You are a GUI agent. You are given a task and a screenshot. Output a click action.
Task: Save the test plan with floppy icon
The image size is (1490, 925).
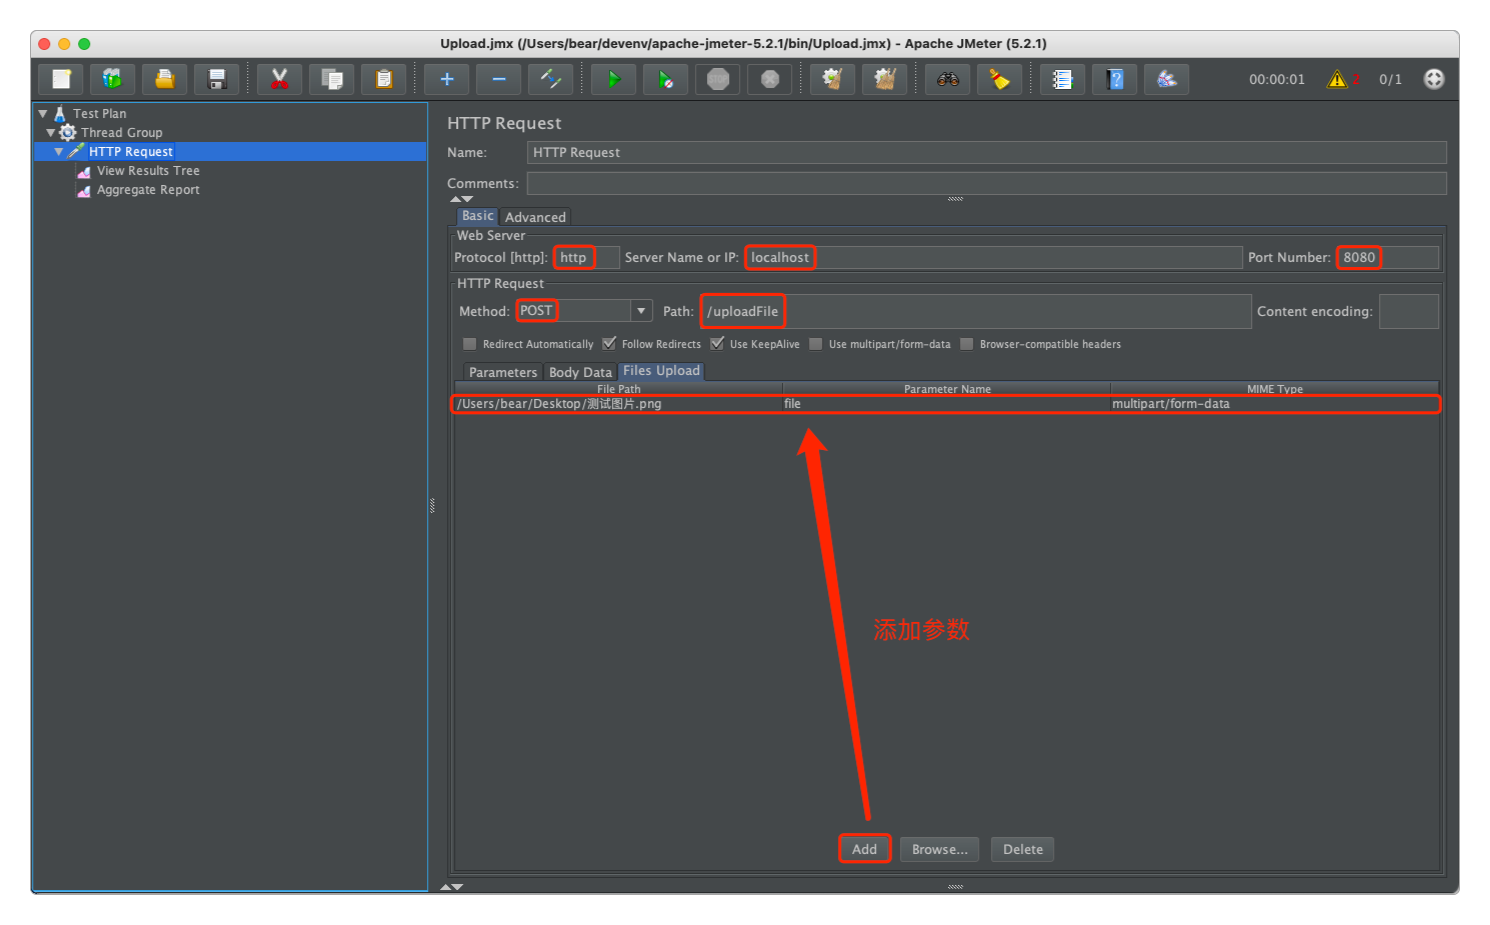pyautogui.click(x=217, y=79)
